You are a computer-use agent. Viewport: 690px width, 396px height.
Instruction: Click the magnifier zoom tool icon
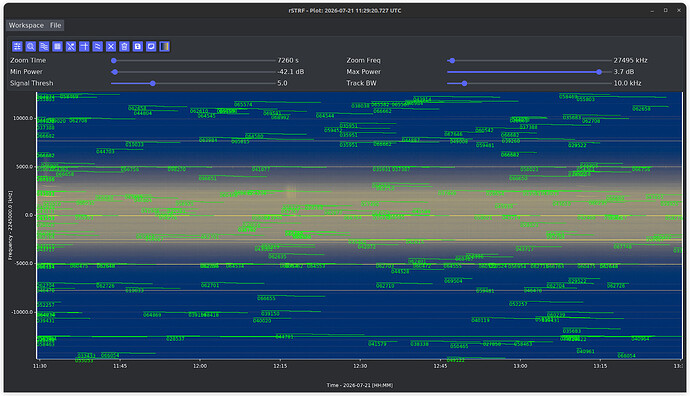point(30,47)
